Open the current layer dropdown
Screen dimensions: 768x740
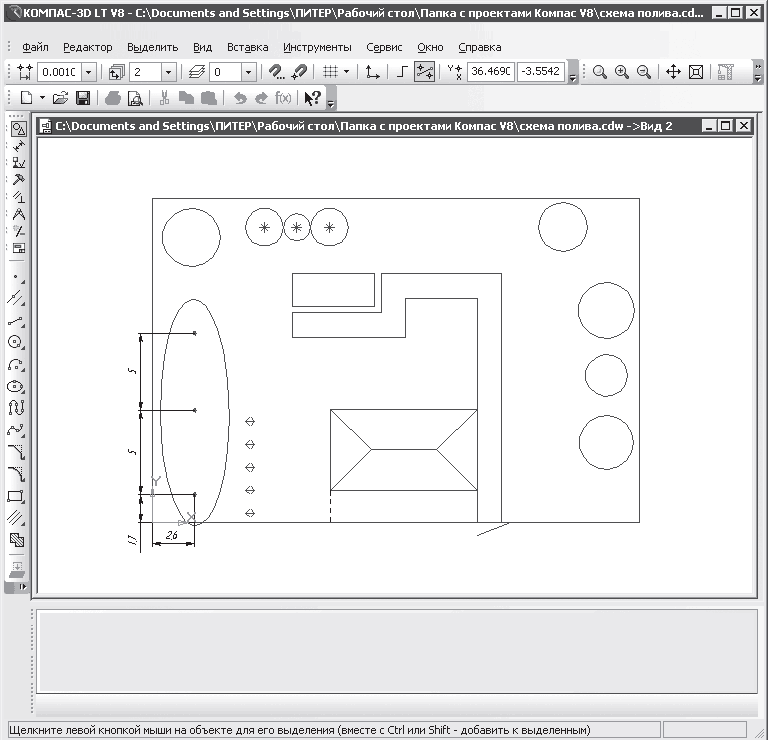coord(248,72)
